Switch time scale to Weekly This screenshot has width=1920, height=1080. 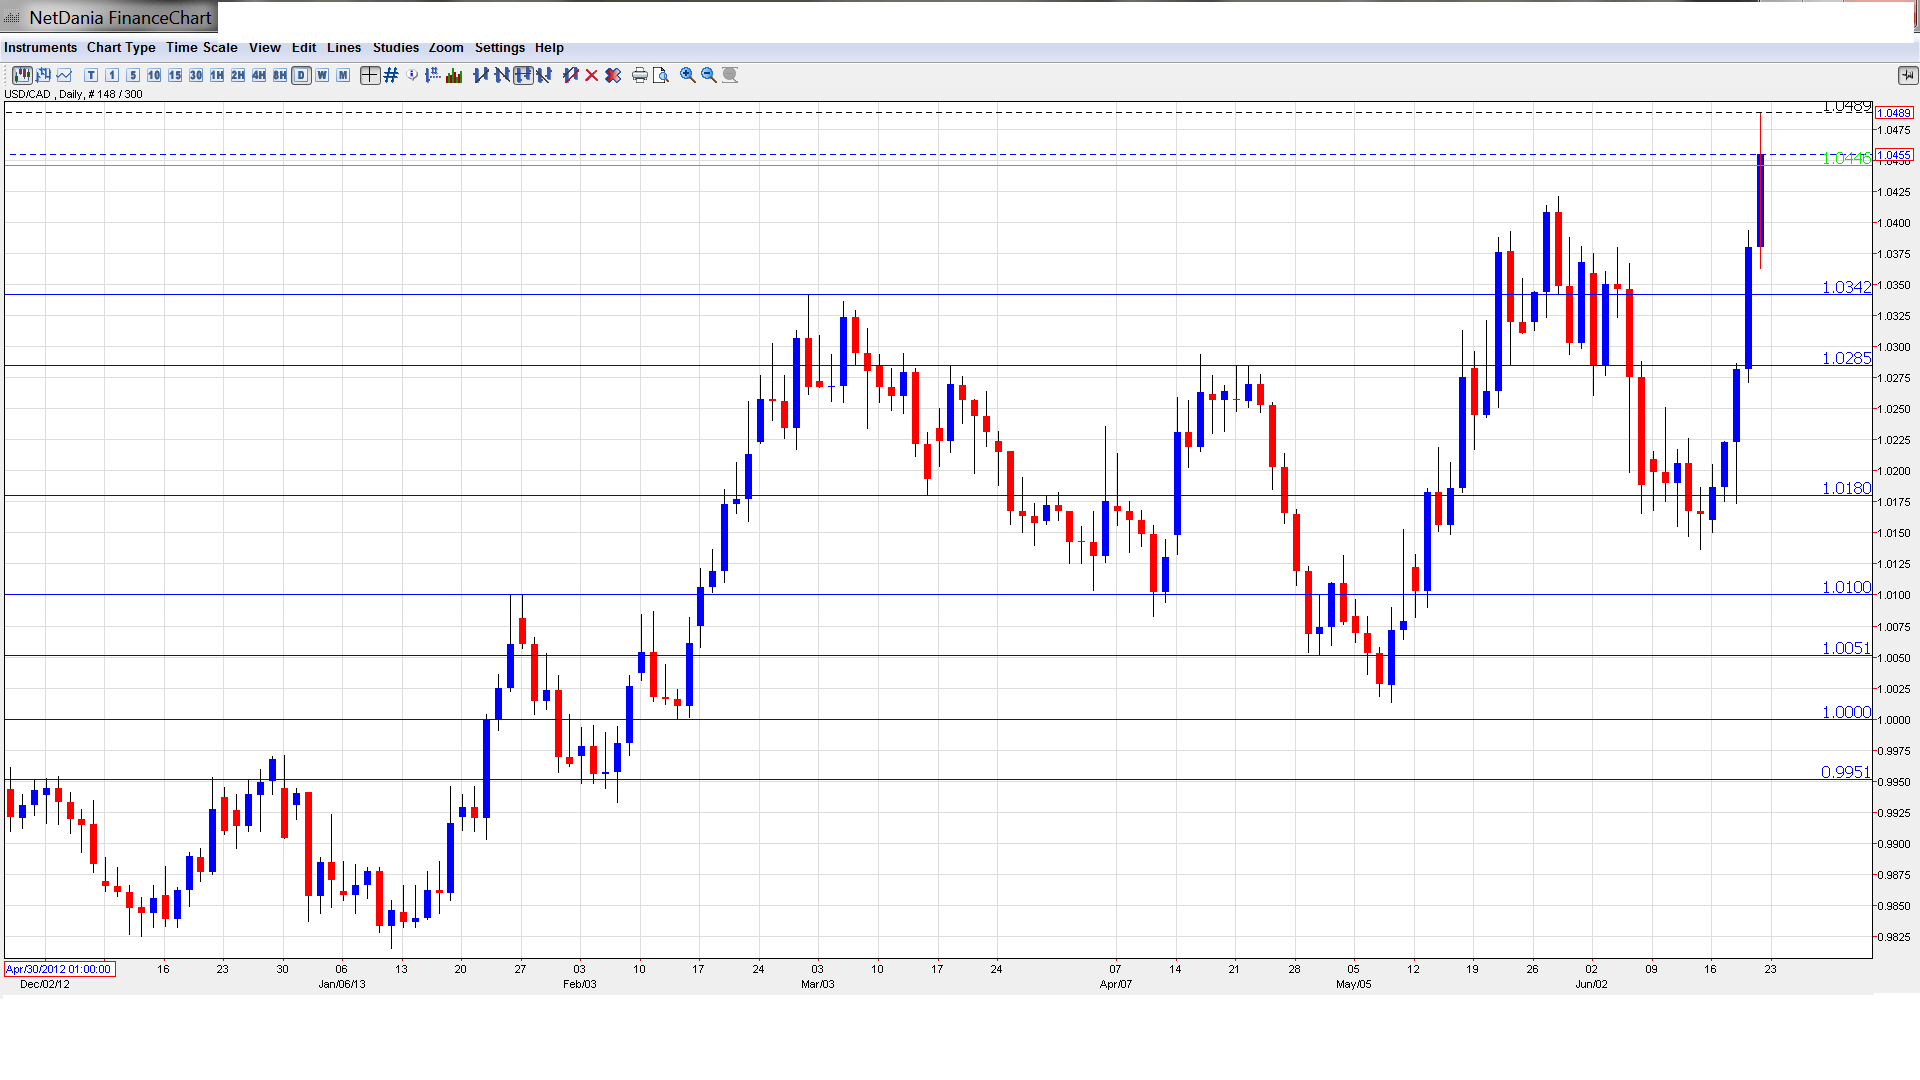[322, 75]
